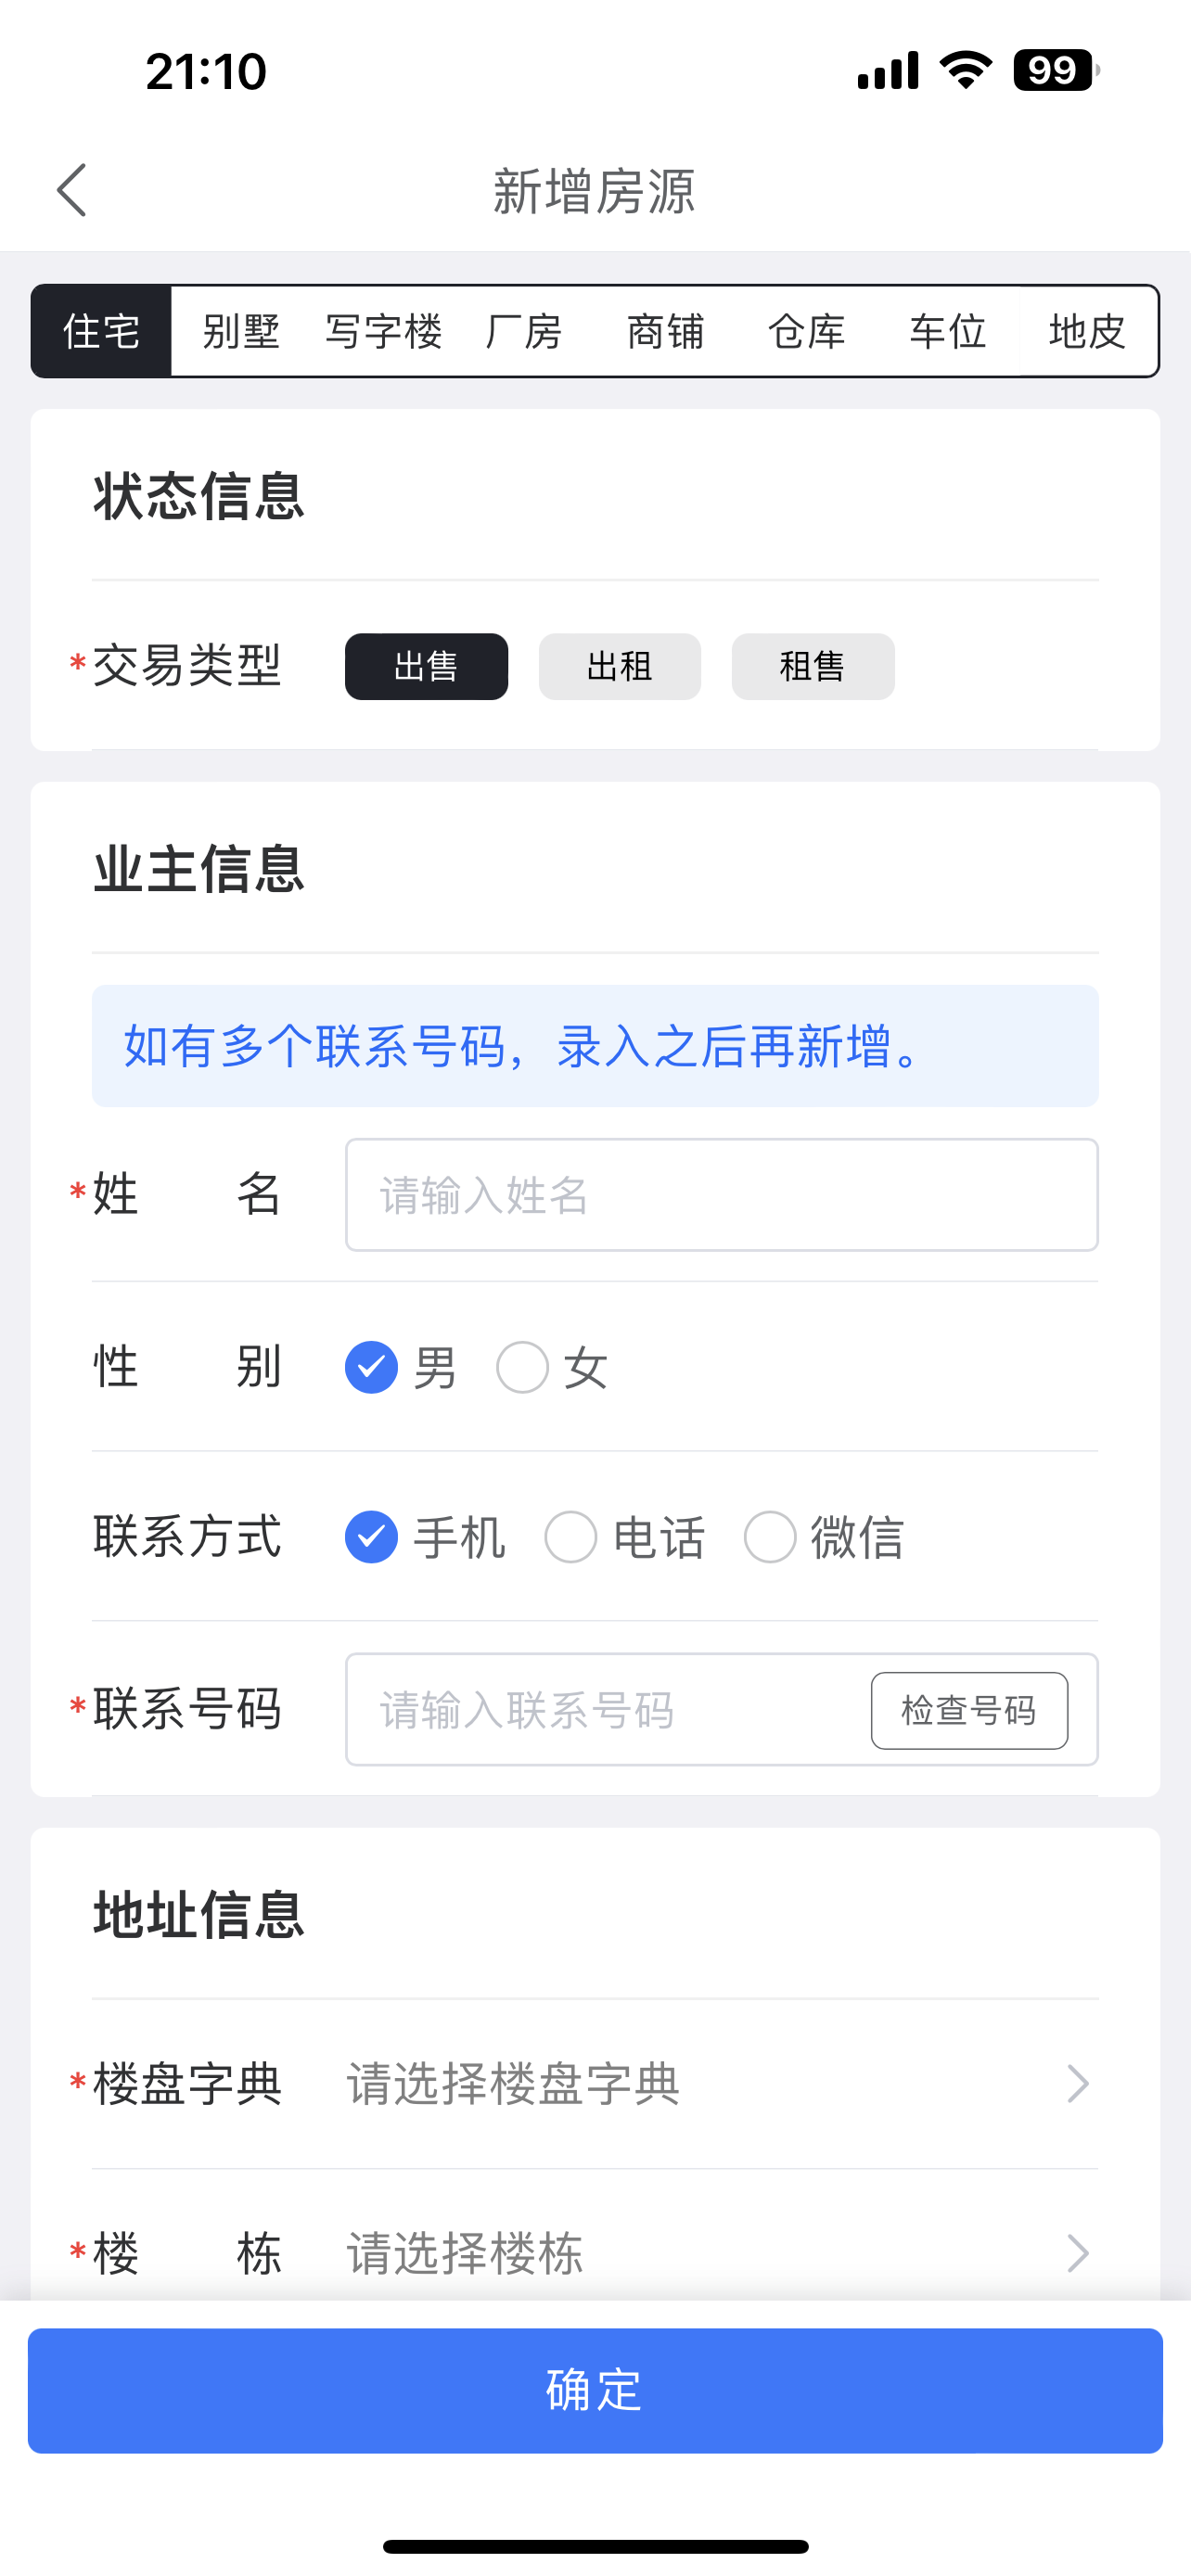Focus the 请输入姓名 input field
Viewport: 1191px width, 2576px height.
pos(722,1195)
